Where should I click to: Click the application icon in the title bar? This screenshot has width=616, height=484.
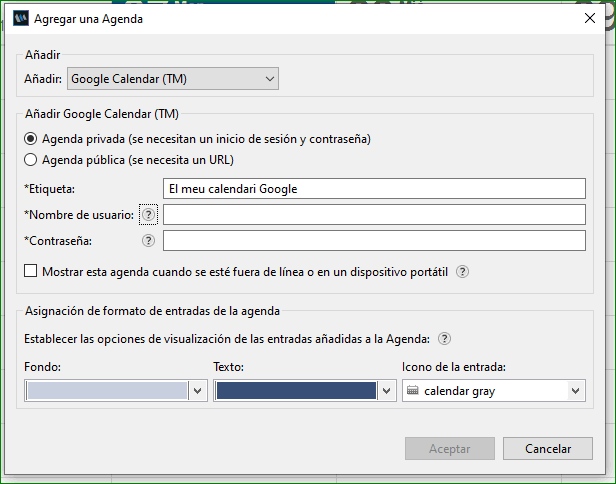pyautogui.click(x=21, y=18)
